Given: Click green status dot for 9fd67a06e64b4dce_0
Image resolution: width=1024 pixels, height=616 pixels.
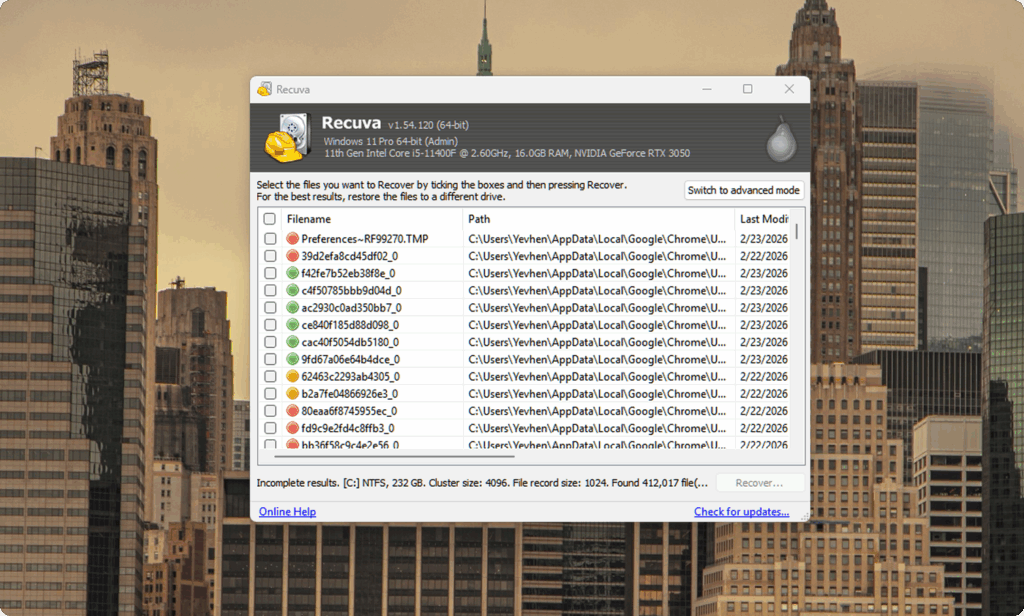Looking at the screenshot, I should [x=293, y=359].
